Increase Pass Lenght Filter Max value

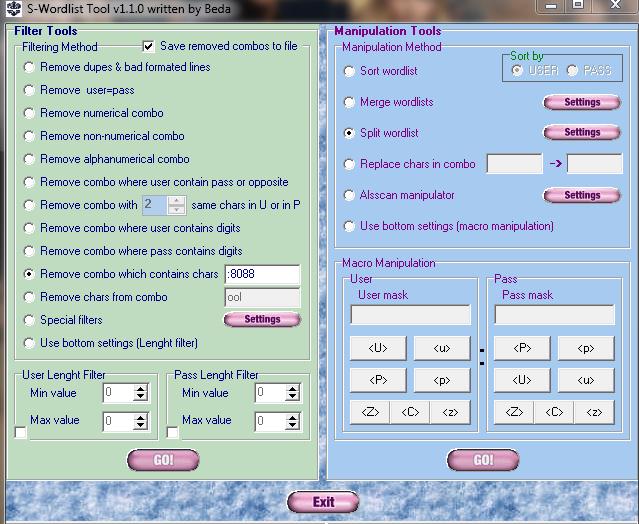[x=293, y=418]
